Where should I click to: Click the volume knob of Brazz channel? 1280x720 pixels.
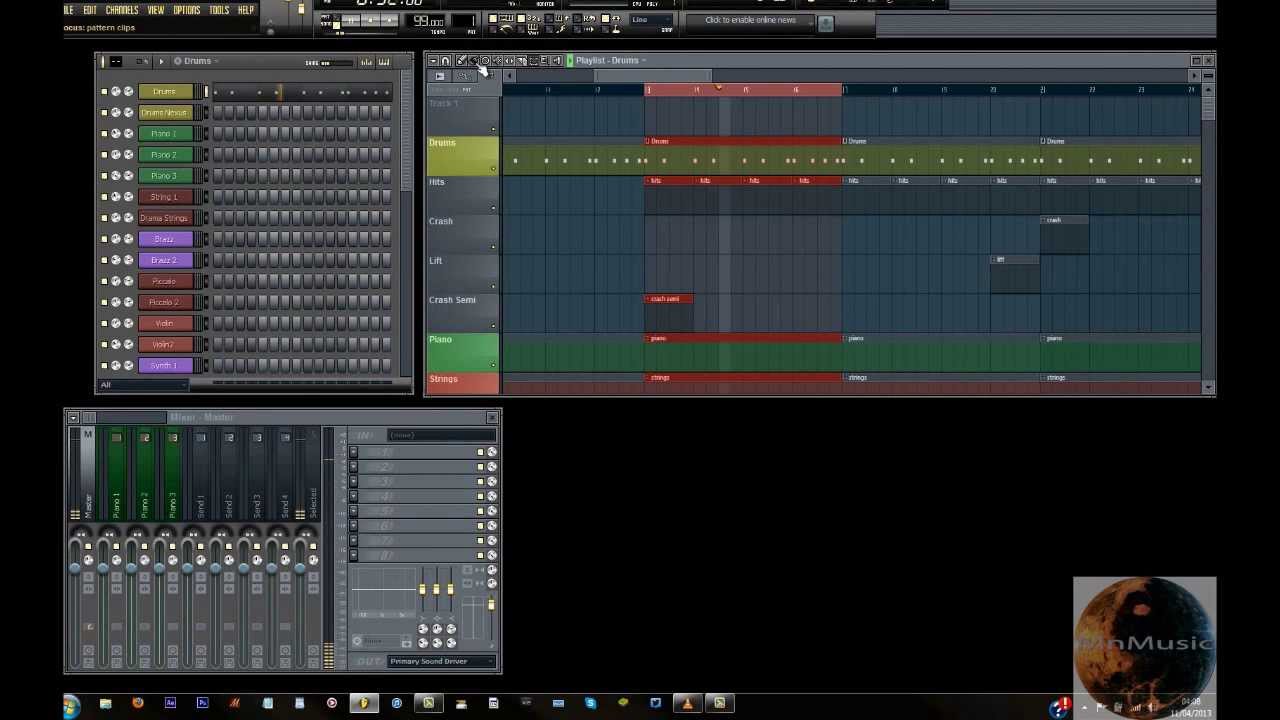128,239
